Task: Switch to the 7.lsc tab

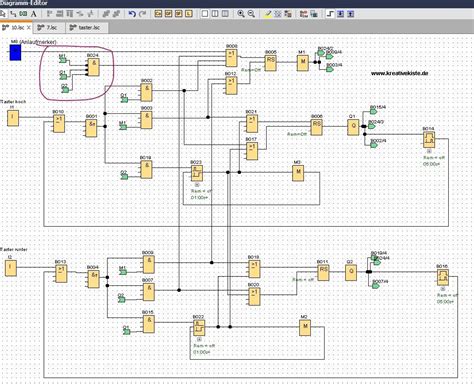Action: pyautogui.click(x=47, y=28)
